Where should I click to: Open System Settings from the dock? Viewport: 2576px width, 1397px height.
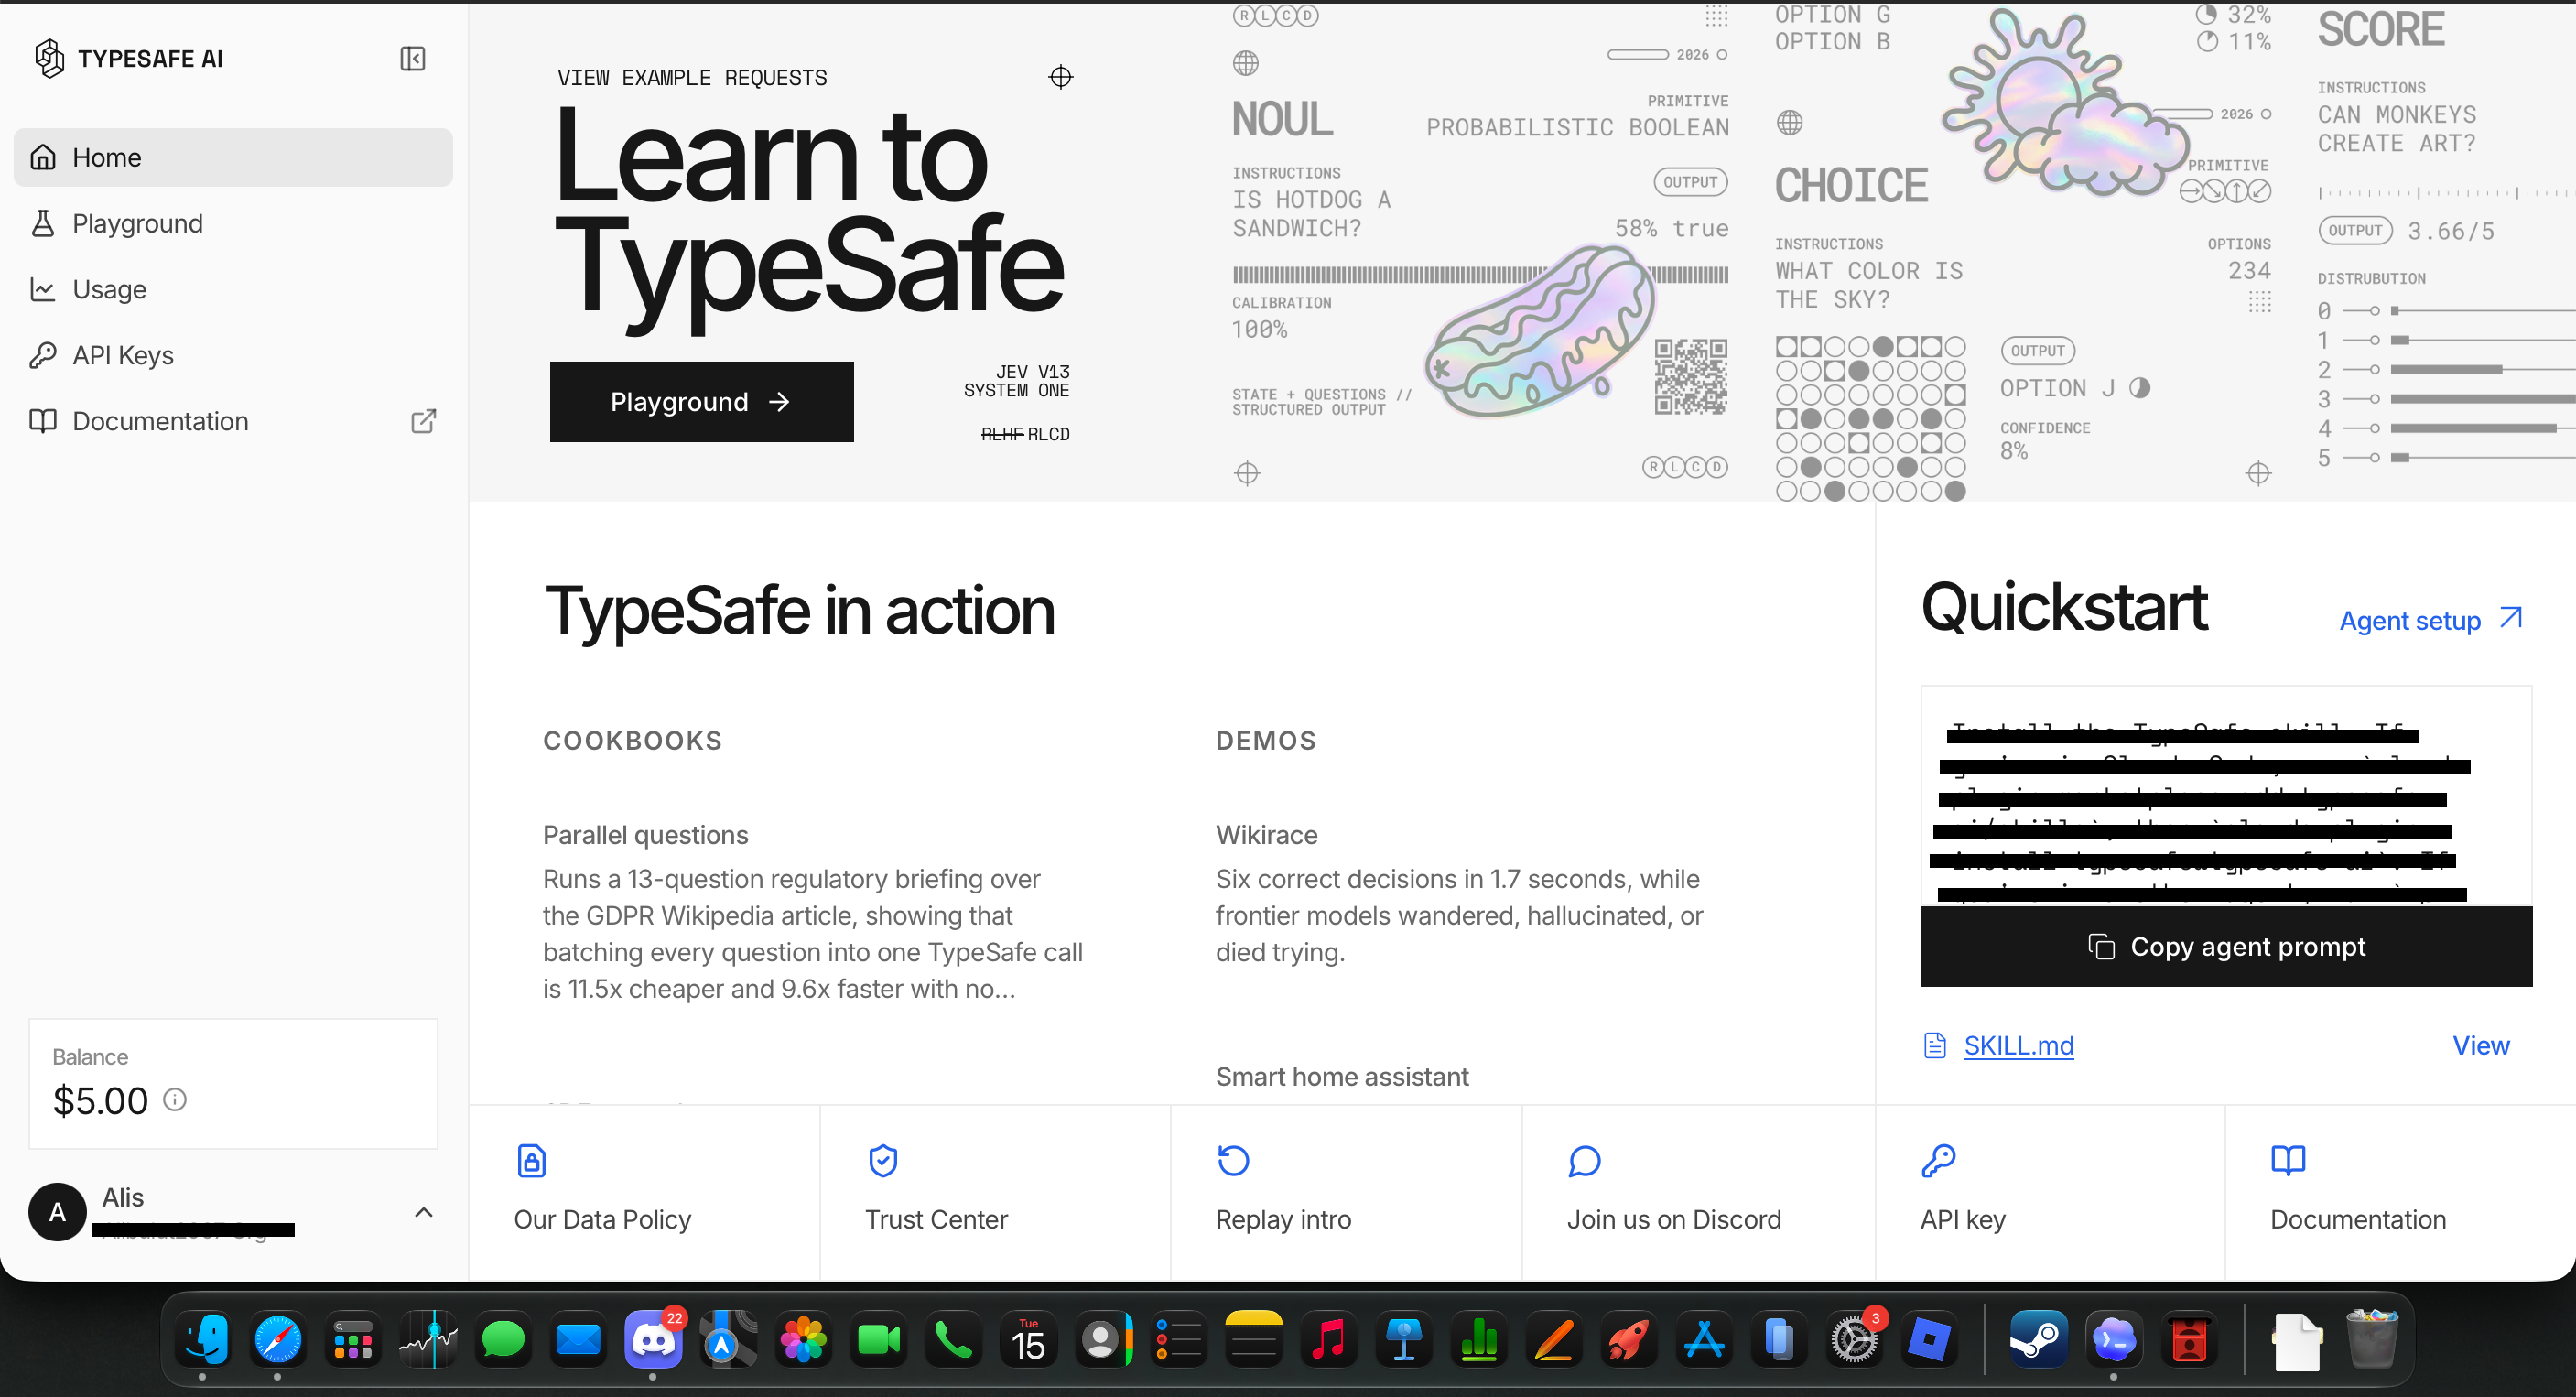coord(1854,1339)
